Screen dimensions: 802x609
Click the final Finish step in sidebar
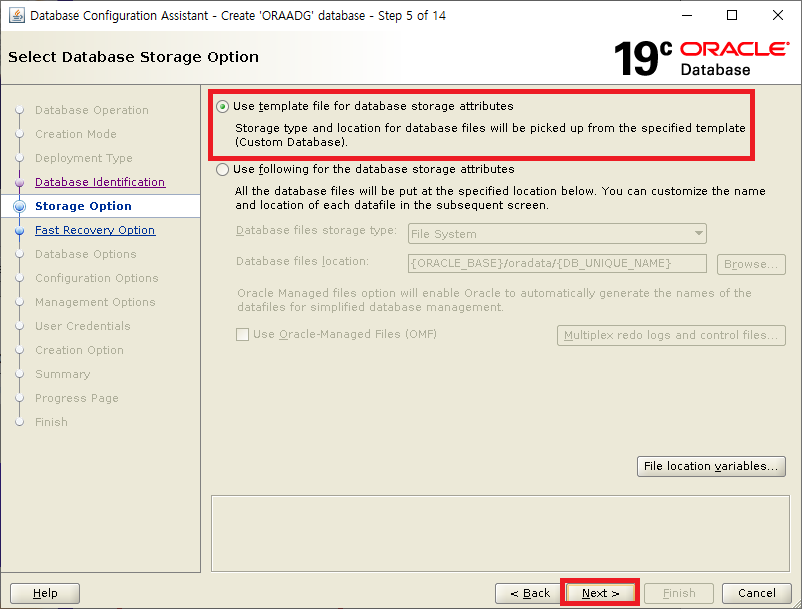[x=51, y=422]
